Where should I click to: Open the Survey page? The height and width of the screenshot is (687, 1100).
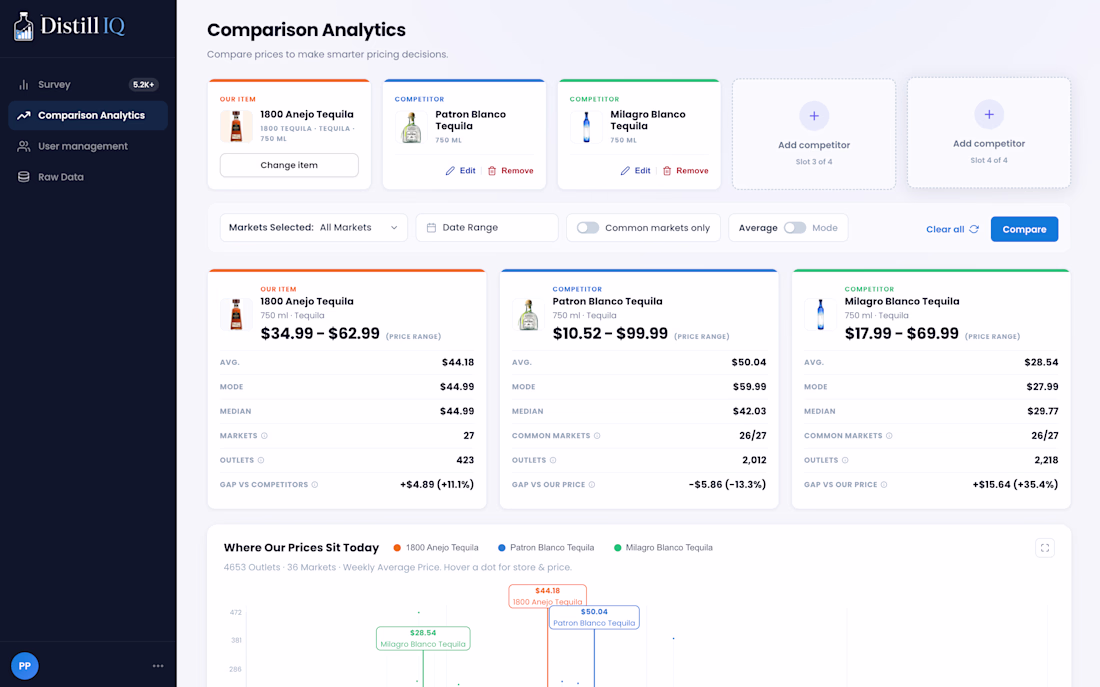click(88, 84)
